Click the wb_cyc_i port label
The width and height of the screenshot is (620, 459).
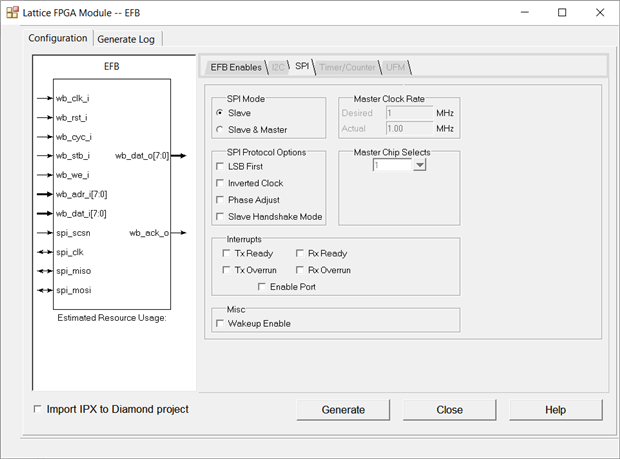tap(74, 137)
